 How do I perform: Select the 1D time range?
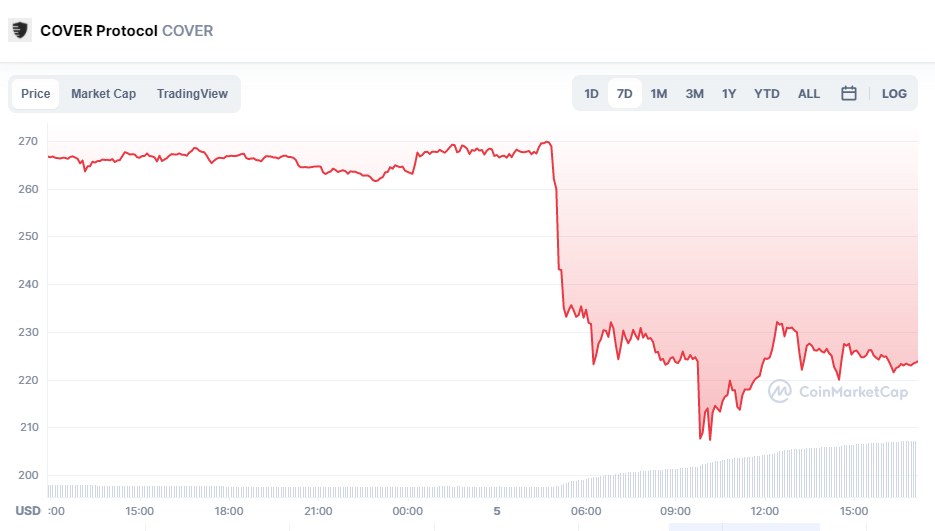(x=591, y=94)
